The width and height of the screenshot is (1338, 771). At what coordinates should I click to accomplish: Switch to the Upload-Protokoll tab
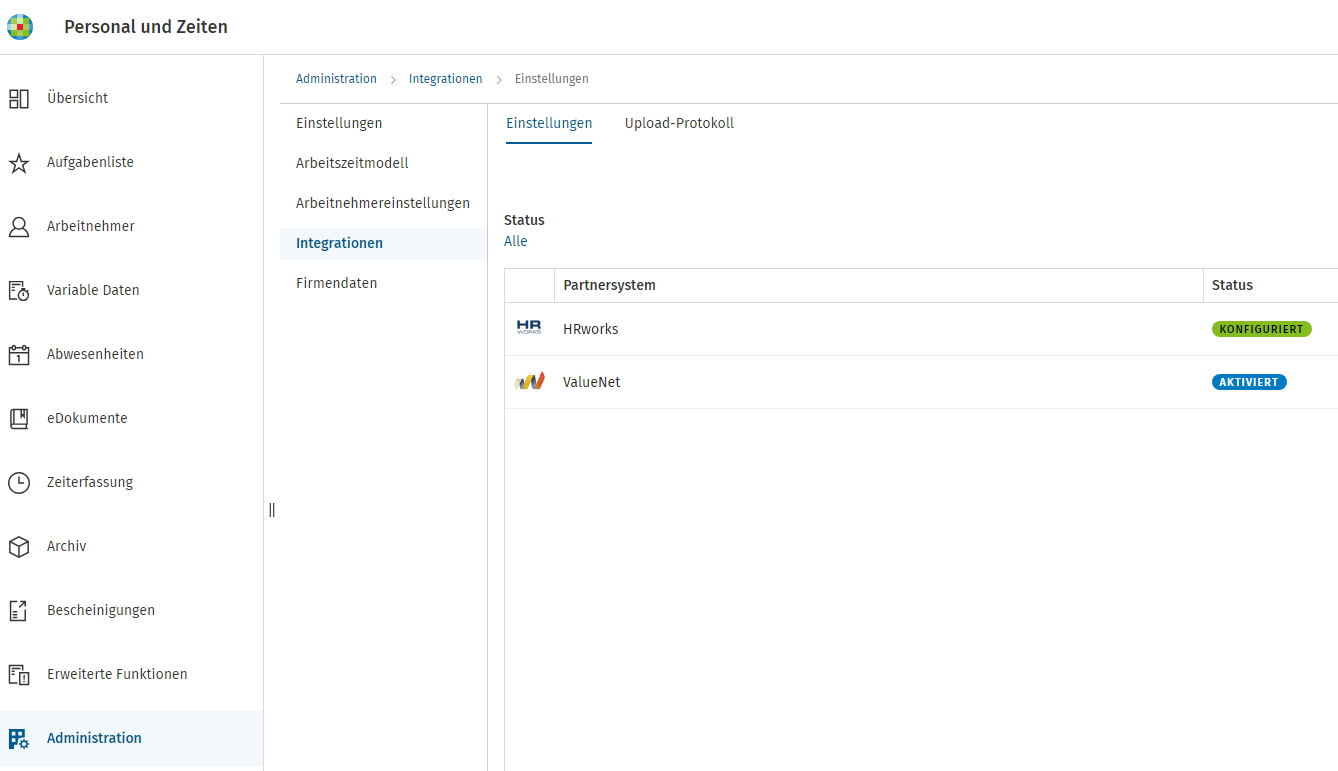coord(679,123)
